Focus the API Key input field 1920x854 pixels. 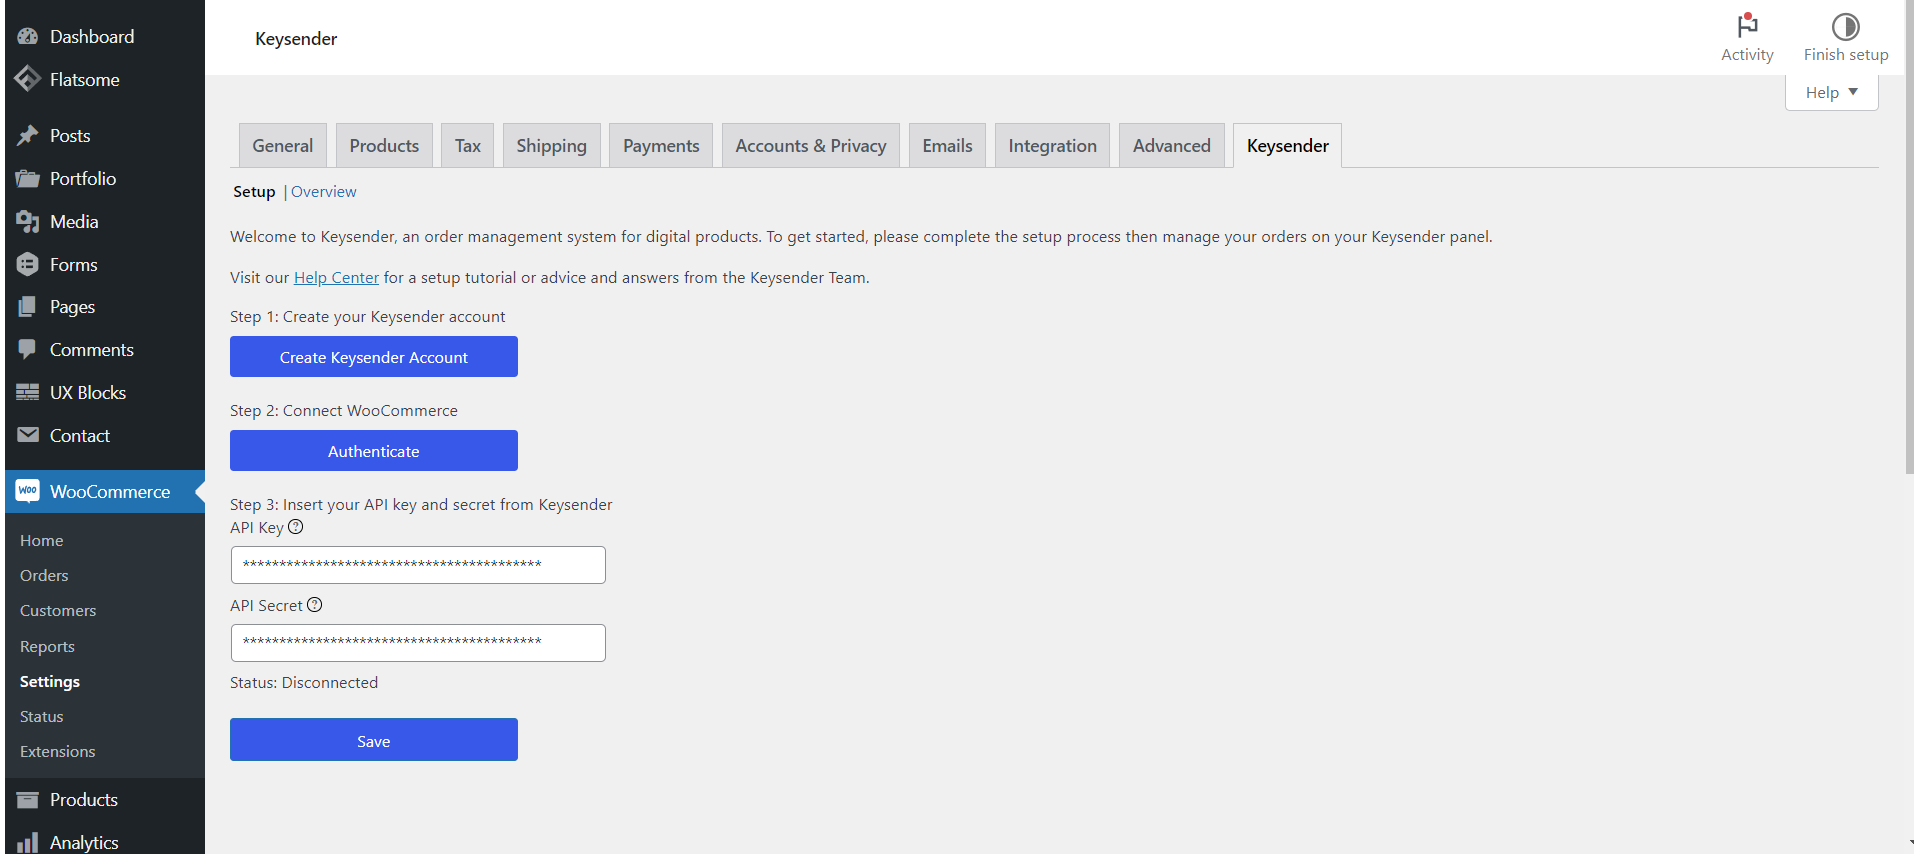tap(418, 565)
